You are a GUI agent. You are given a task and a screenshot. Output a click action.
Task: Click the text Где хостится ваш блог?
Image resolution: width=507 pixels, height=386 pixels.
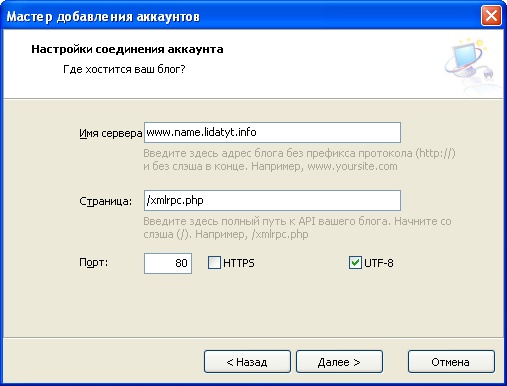click(124, 69)
